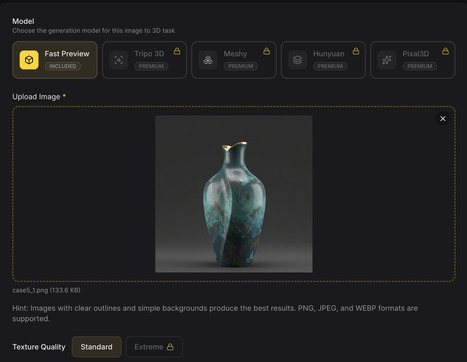Image resolution: width=467 pixels, height=362 pixels.
Task: Select Standard texture quality
Action: [x=97, y=347]
